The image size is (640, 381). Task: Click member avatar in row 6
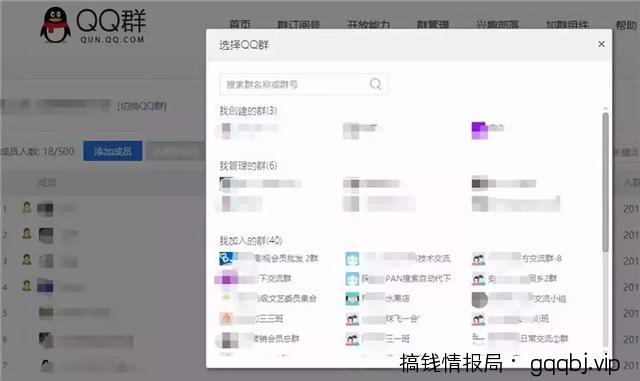click(46, 340)
